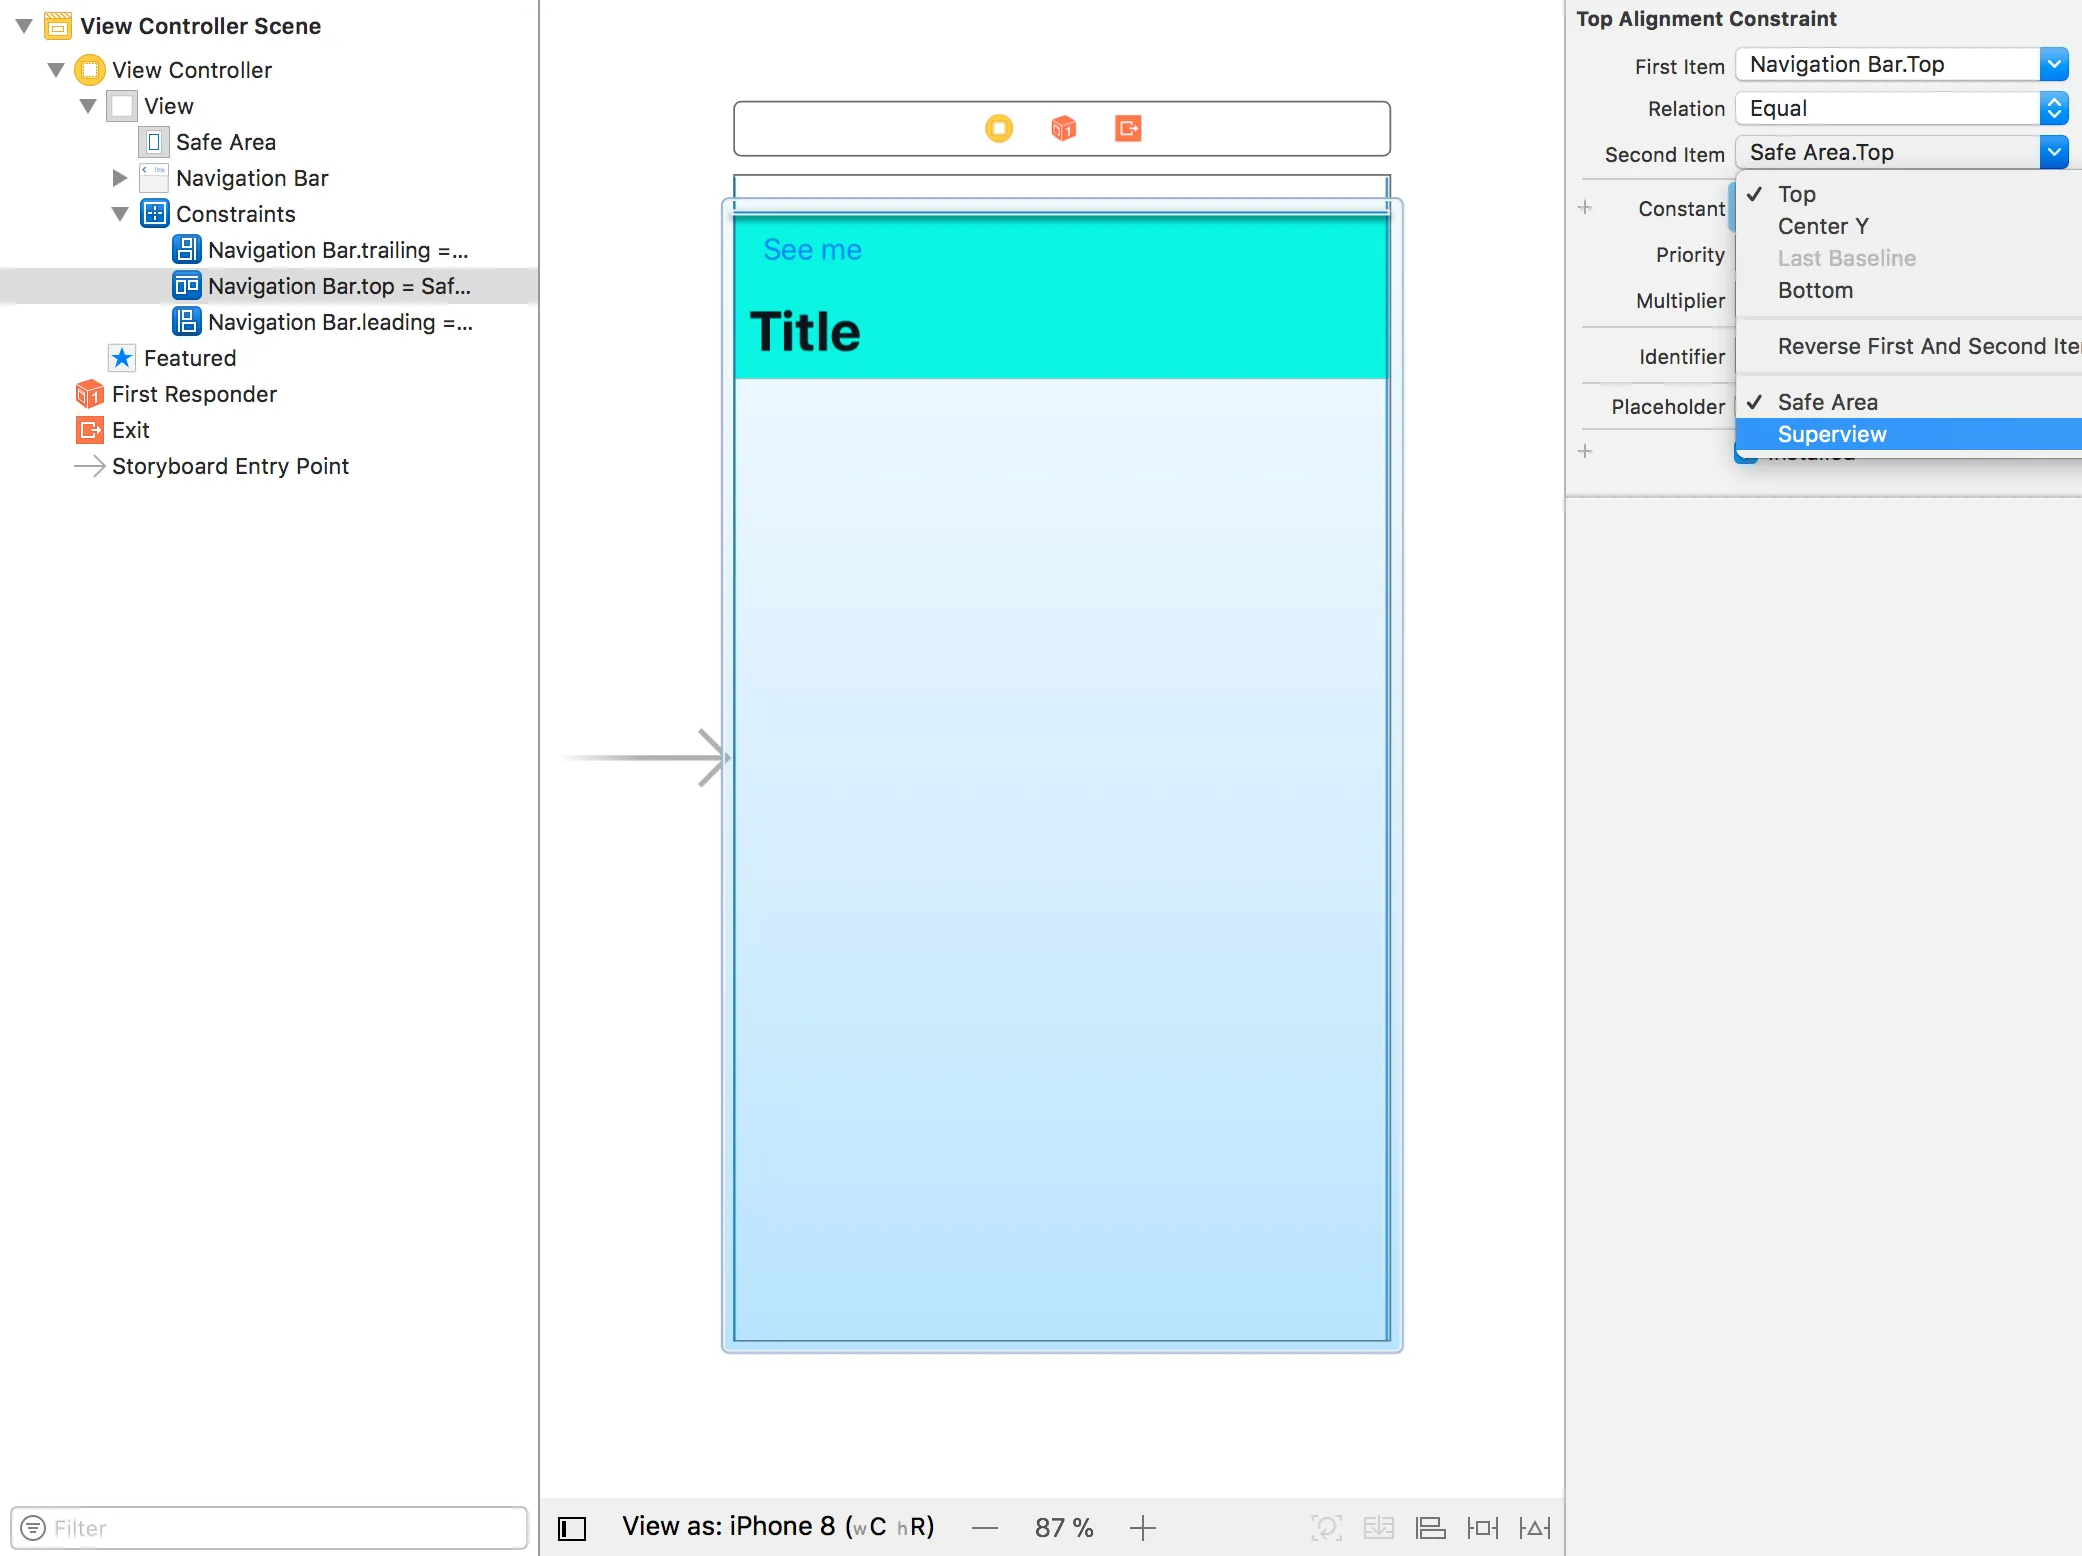Choose Superview in the popup menu
This screenshot has width=2082, height=1556.
(1832, 434)
